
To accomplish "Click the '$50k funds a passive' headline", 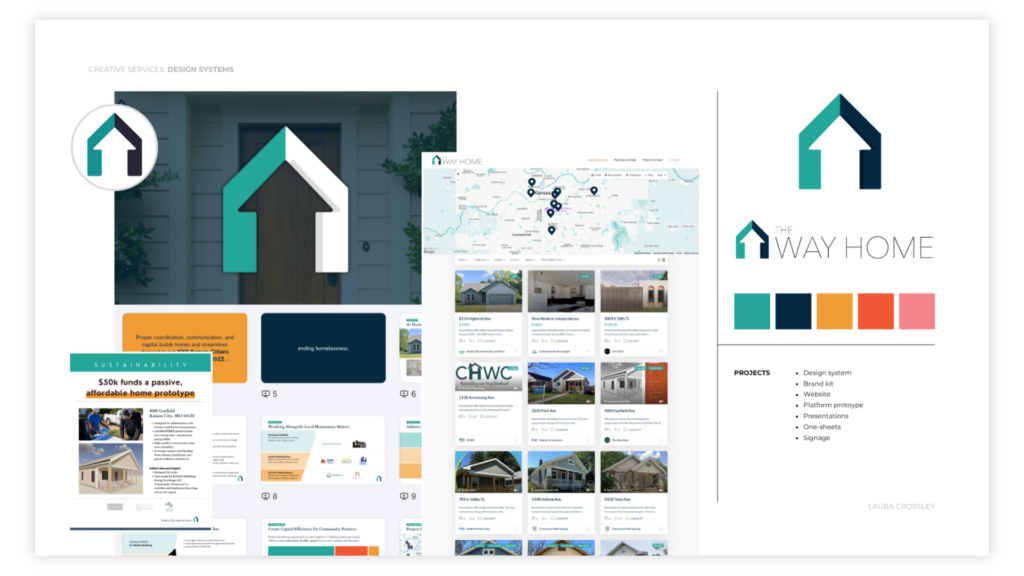I will coord(140,387).
